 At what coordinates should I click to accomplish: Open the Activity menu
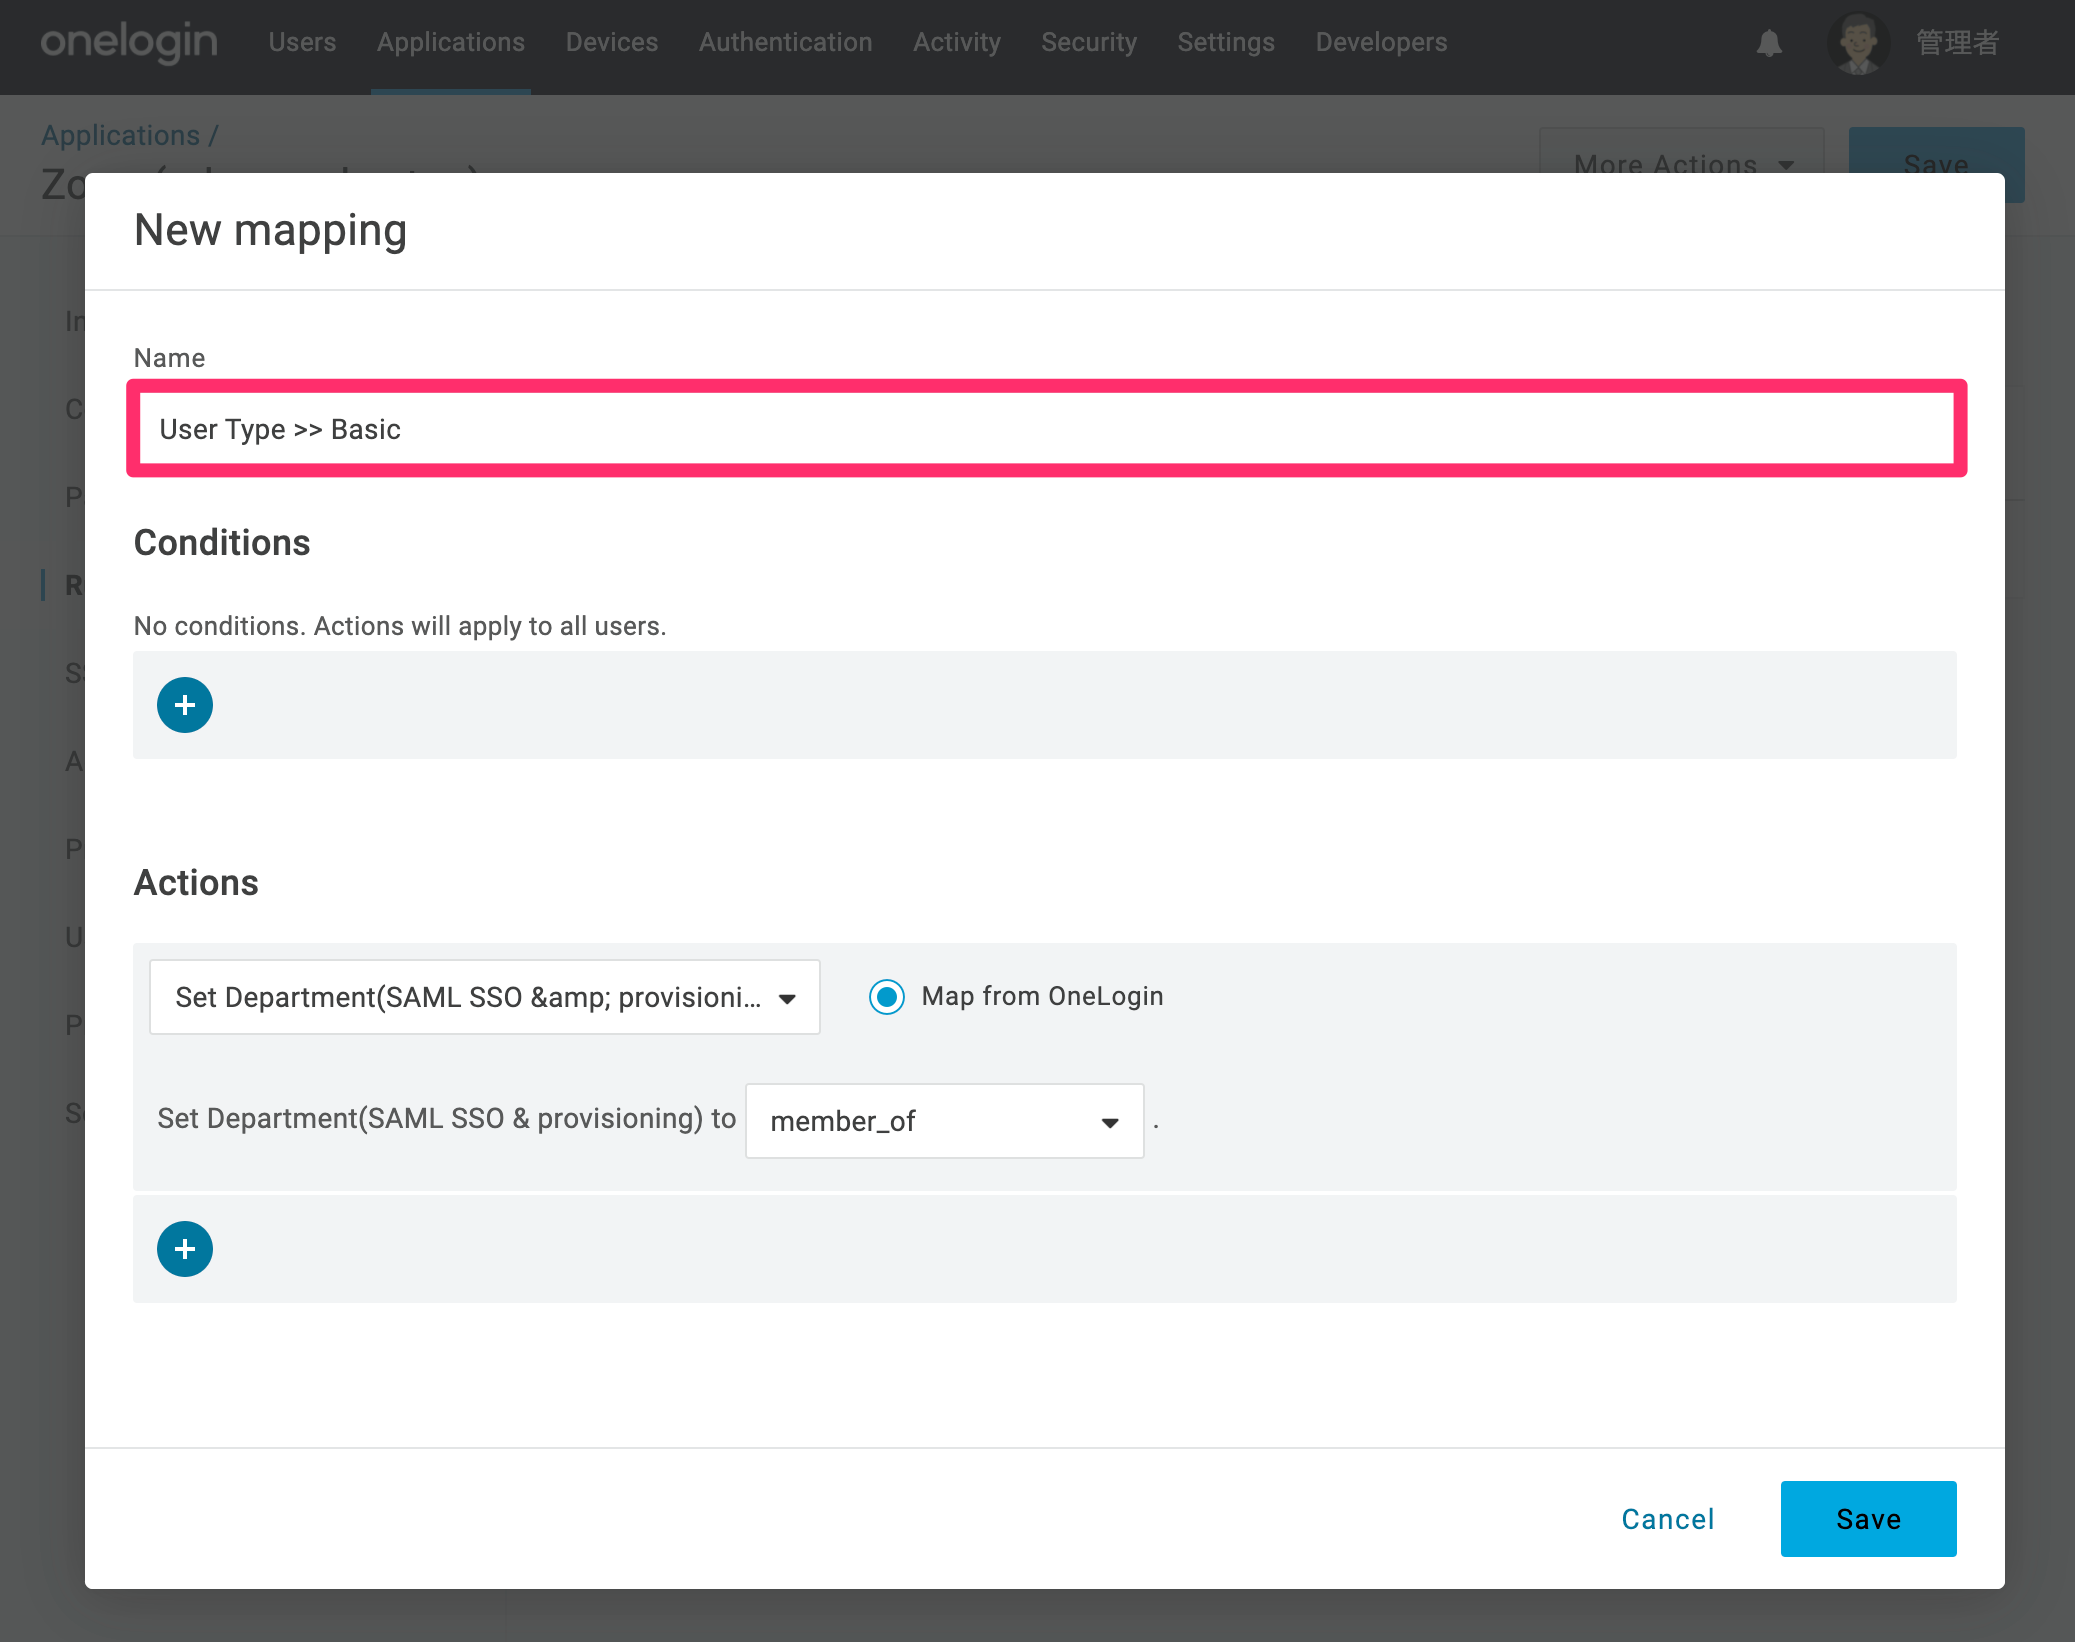tap(957, 43)
